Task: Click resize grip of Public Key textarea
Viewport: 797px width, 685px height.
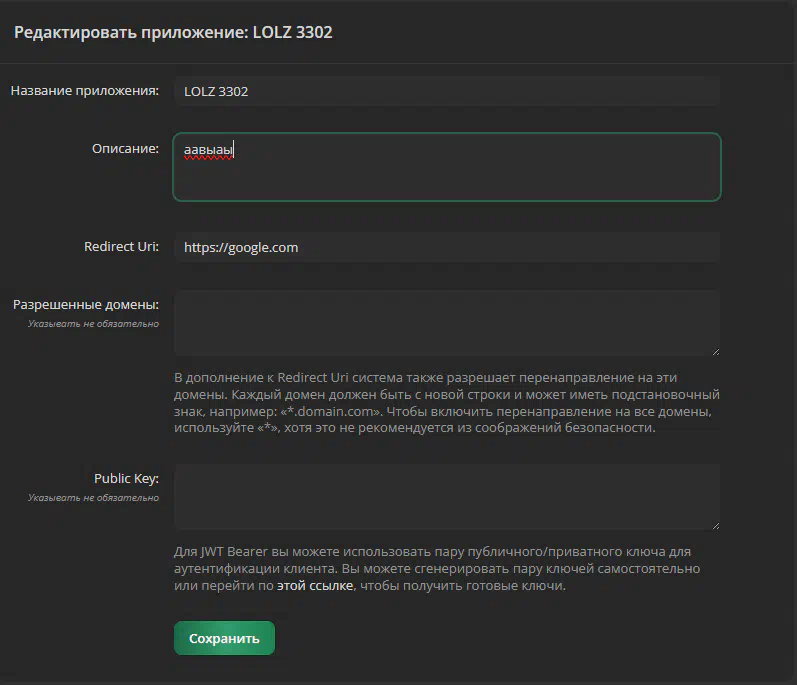Action: [715, 525]
